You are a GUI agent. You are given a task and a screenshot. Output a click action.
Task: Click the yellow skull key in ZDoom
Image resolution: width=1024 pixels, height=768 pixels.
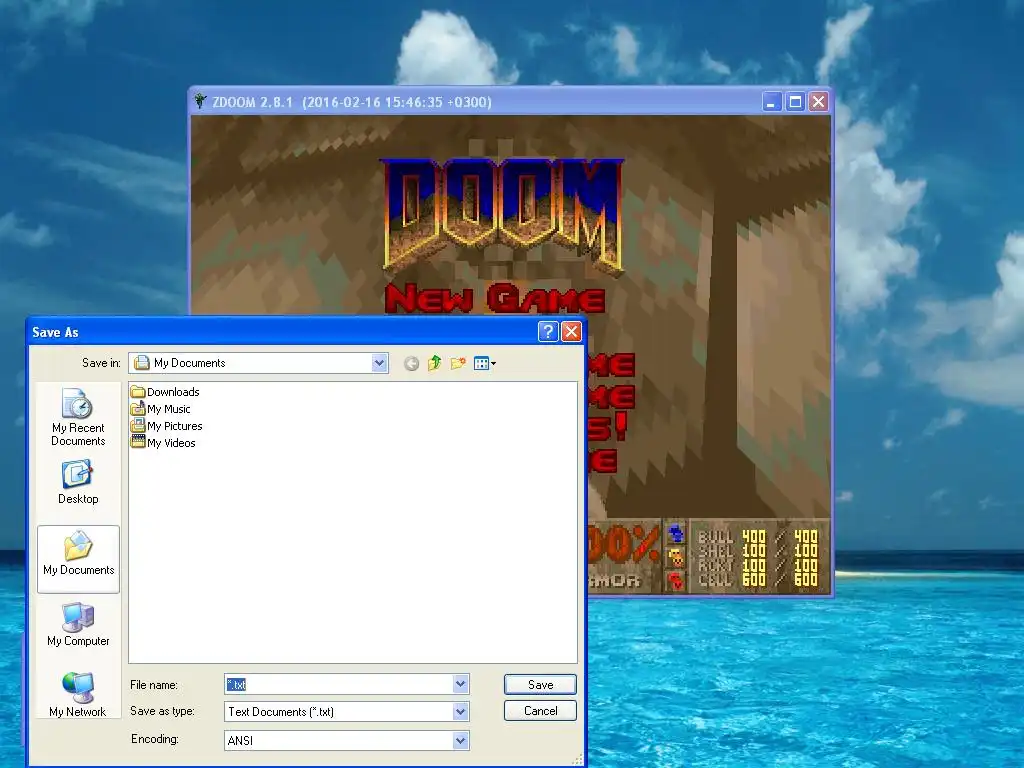point(677,557)
